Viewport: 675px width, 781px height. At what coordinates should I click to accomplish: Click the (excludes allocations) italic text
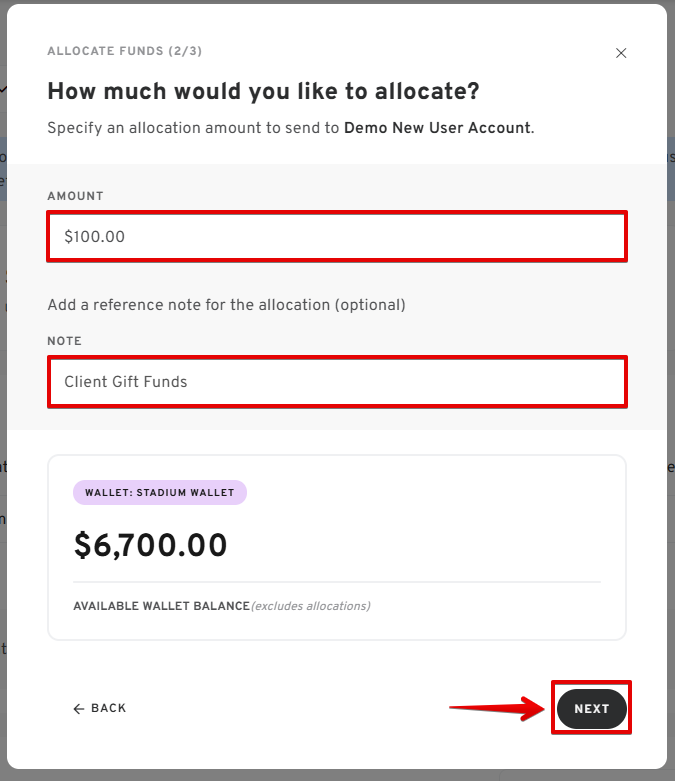pyautogui.click(x=311, y=606)
